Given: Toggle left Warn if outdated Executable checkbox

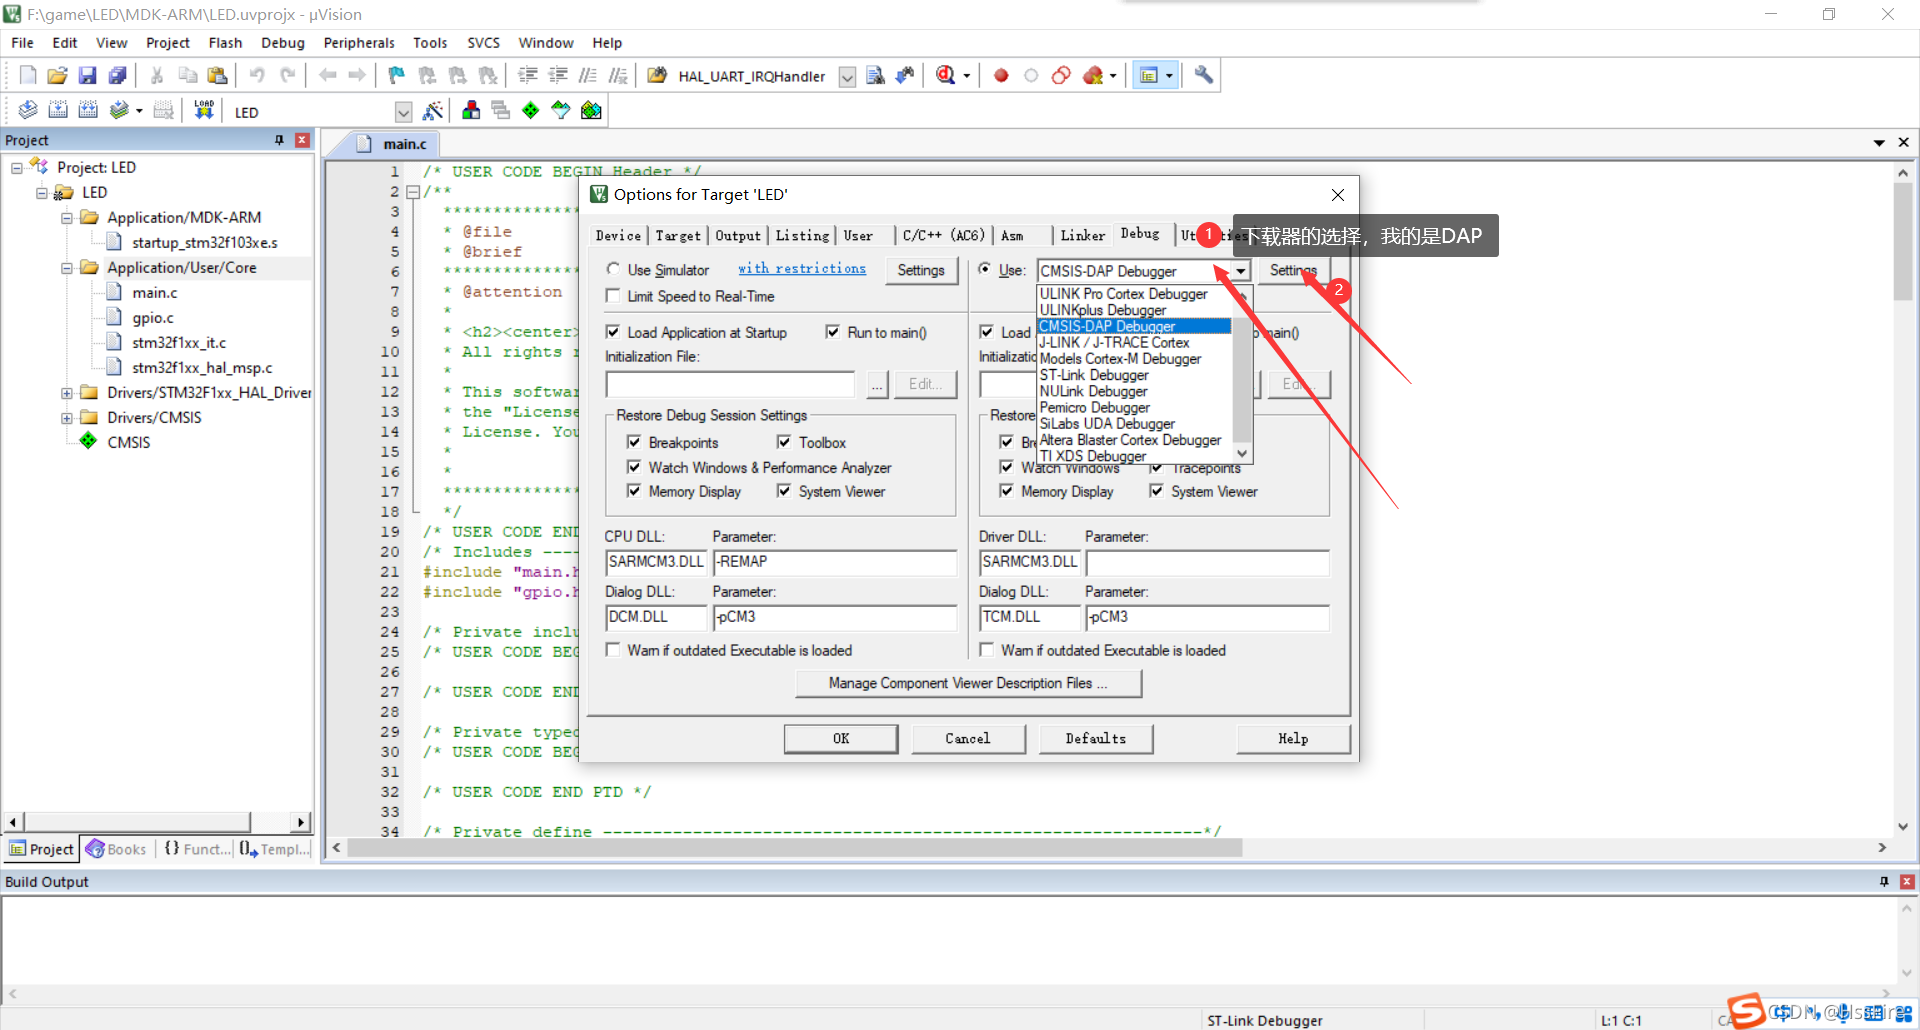Looking at the screenshot, I should pyautogui.click(x=613, y=650).
